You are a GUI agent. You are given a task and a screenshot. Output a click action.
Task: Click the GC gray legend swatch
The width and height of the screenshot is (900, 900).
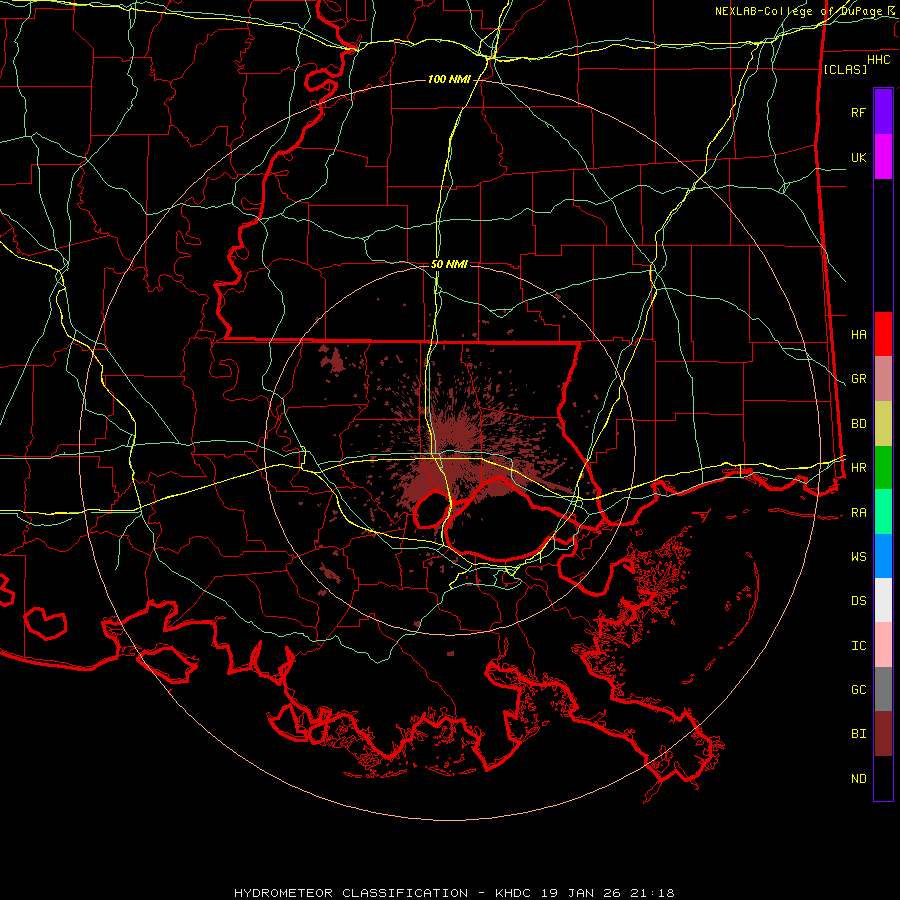click(x=883, y=689)
